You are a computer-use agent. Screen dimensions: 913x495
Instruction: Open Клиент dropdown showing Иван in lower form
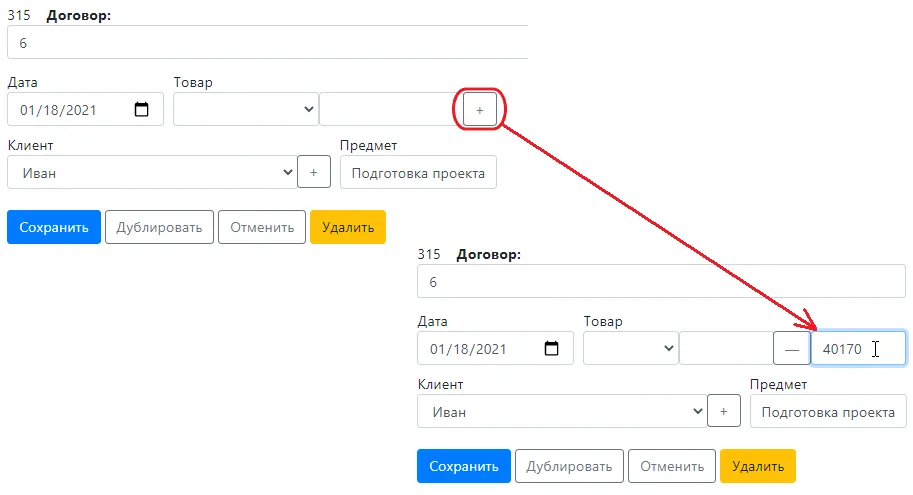562,411
